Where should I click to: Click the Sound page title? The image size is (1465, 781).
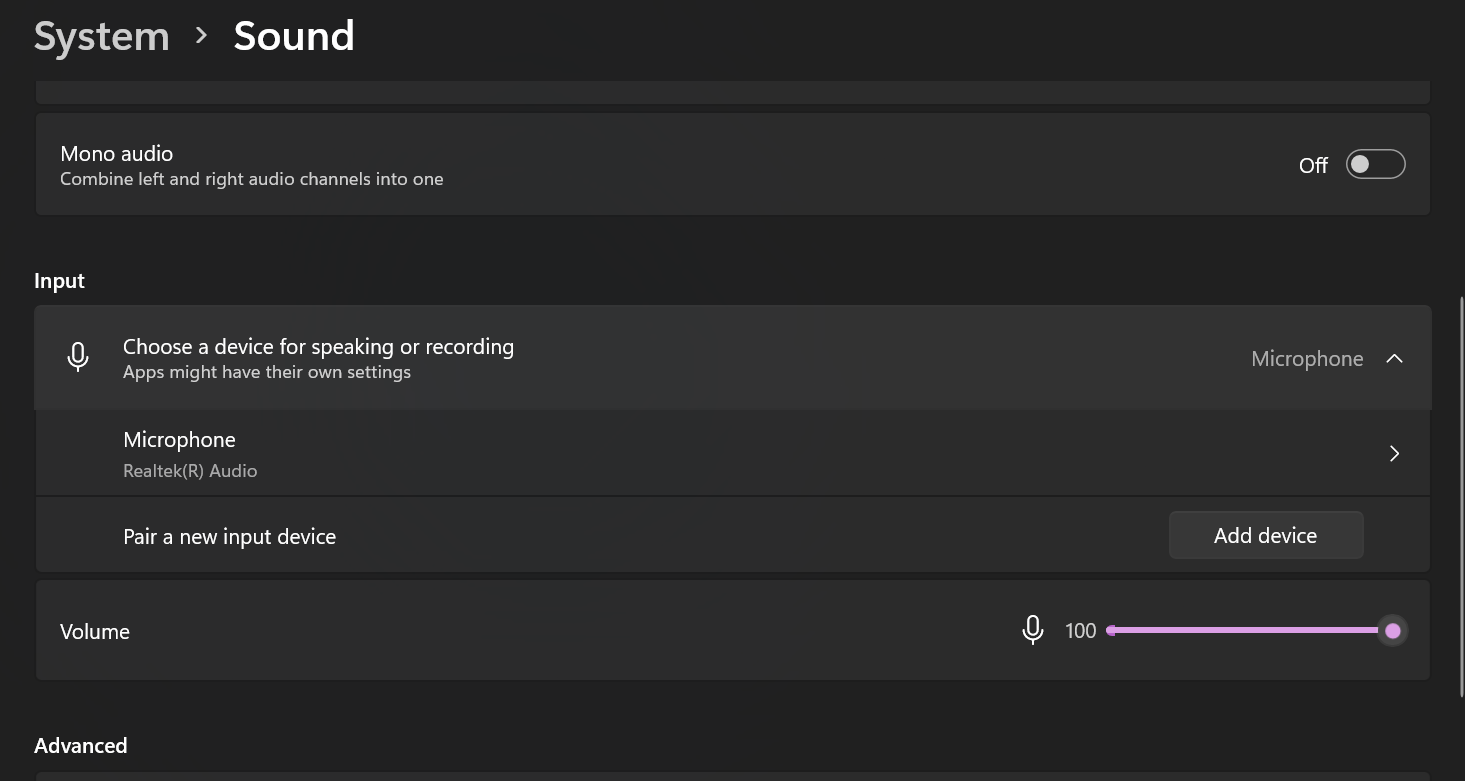tap(294, 36)
